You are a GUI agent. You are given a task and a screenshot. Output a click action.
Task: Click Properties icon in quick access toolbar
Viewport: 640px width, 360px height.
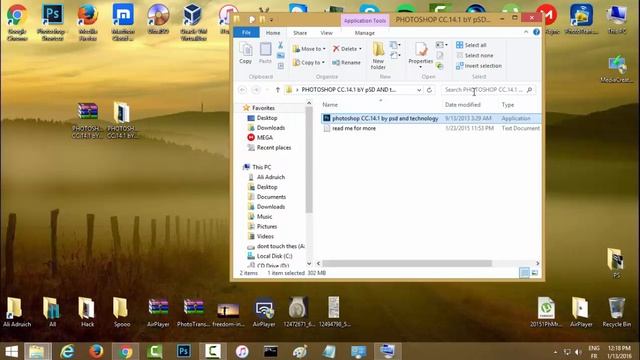coord(252,19)
